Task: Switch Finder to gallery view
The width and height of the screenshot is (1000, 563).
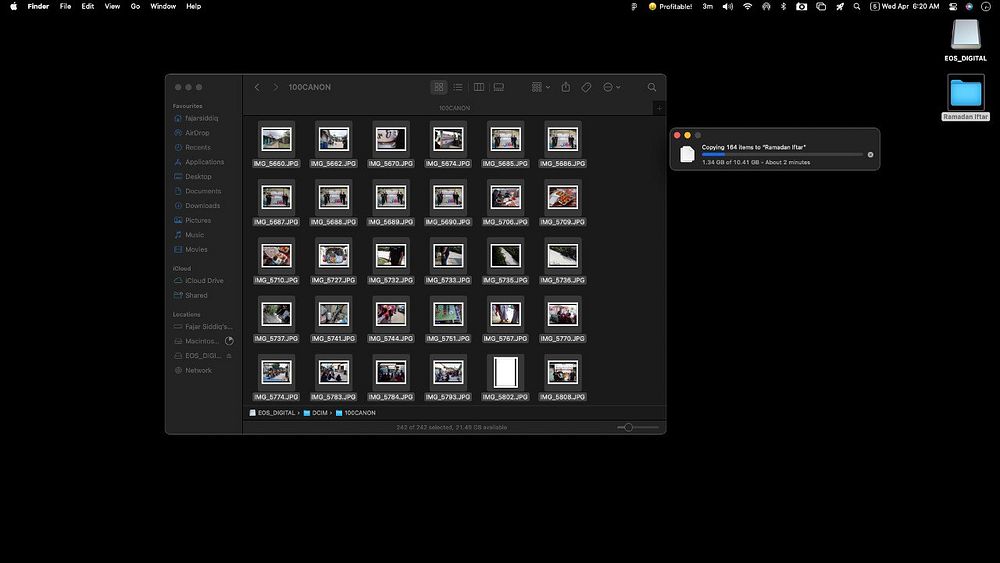Action: point(499,87)
